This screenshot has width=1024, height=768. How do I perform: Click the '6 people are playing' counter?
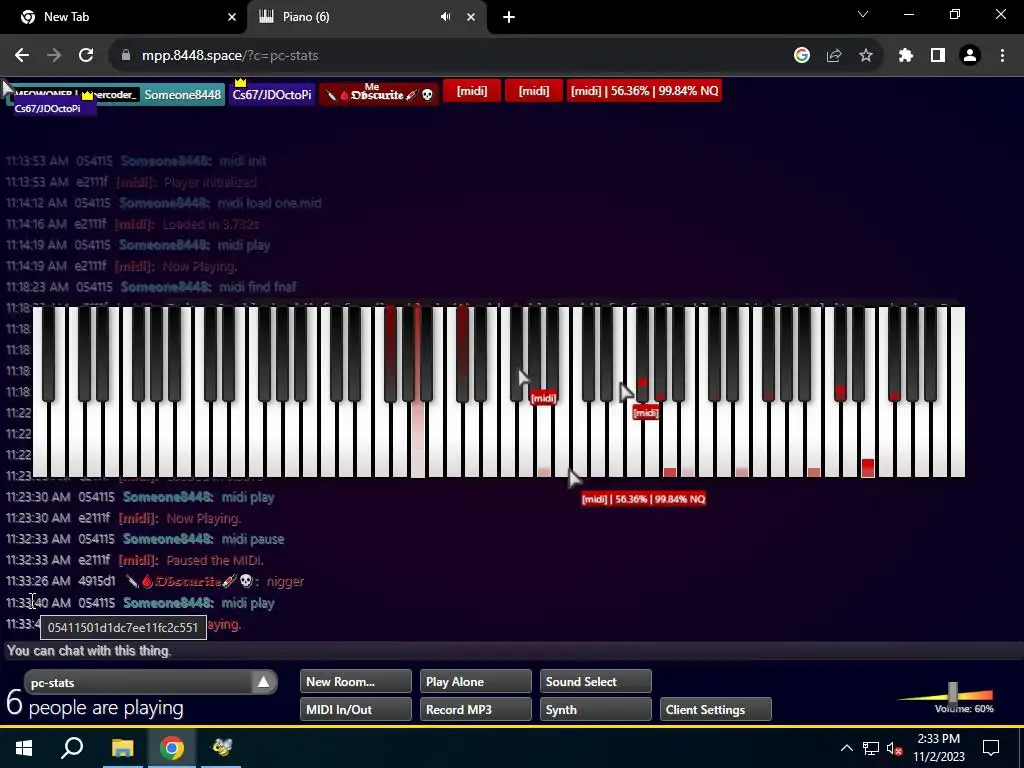[x=95, y=705]
